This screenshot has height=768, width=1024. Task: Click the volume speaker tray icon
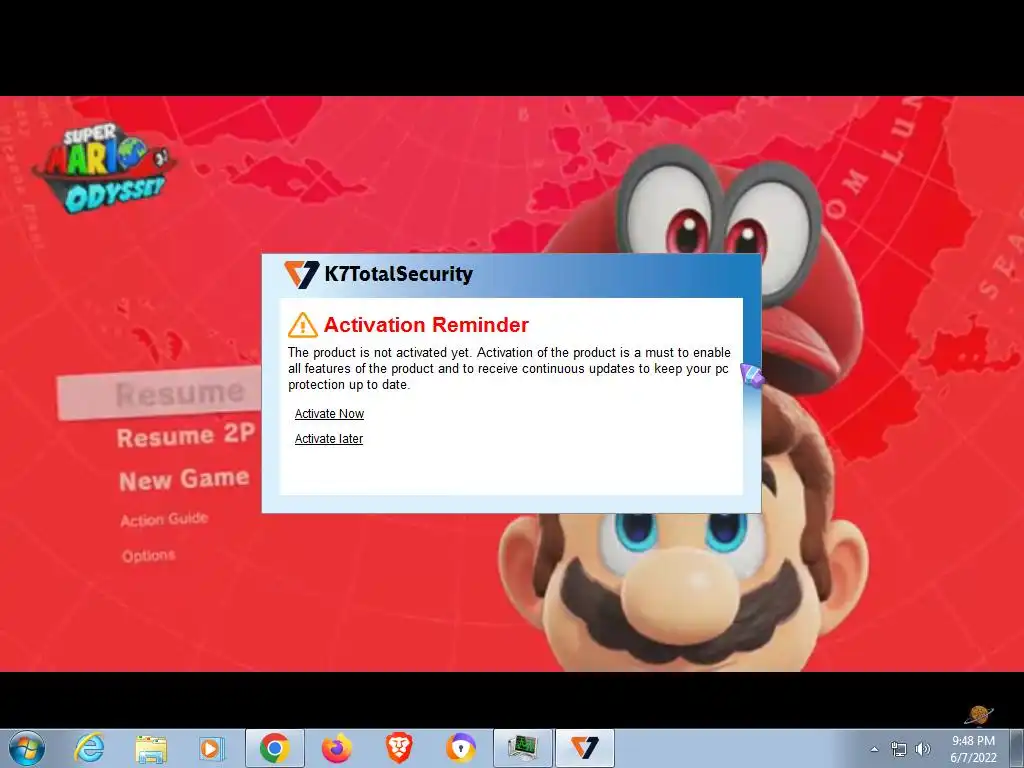922,749
